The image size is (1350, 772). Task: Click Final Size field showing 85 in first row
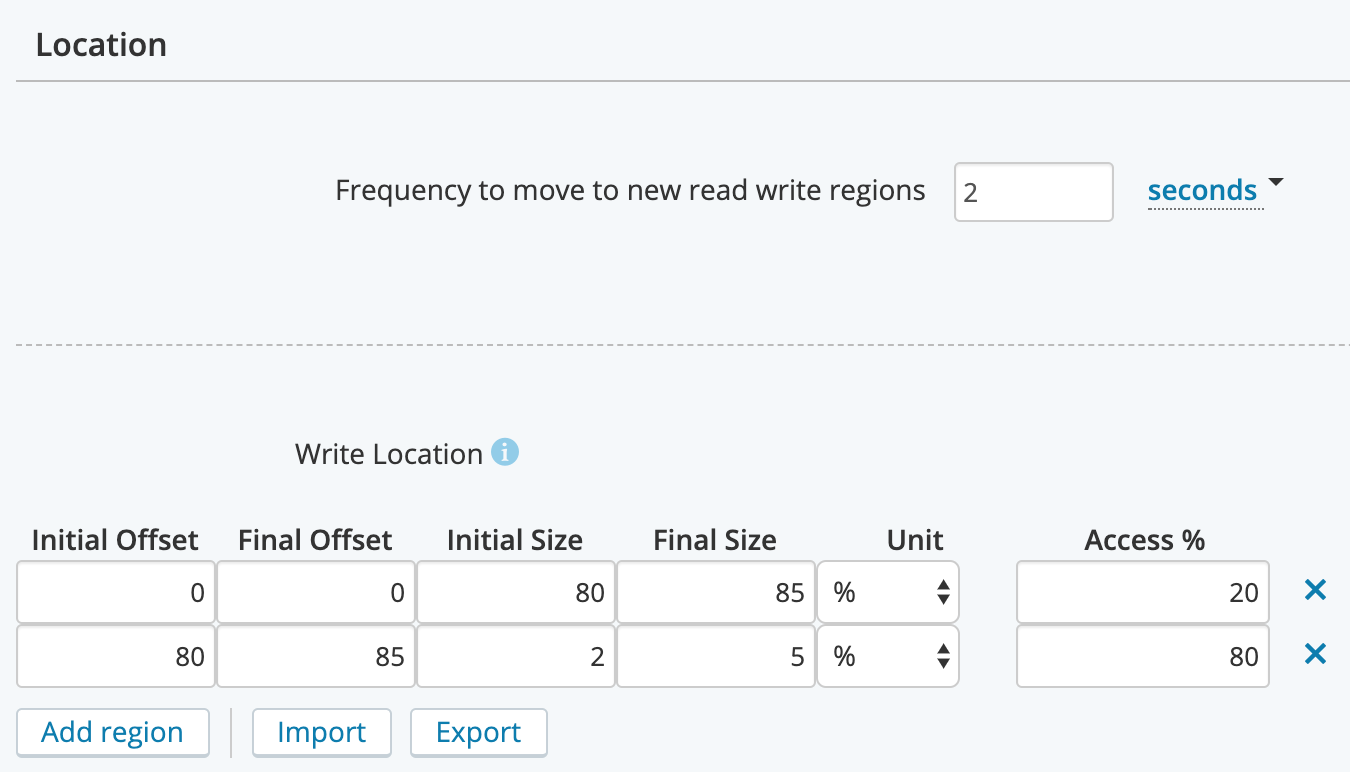715,593
